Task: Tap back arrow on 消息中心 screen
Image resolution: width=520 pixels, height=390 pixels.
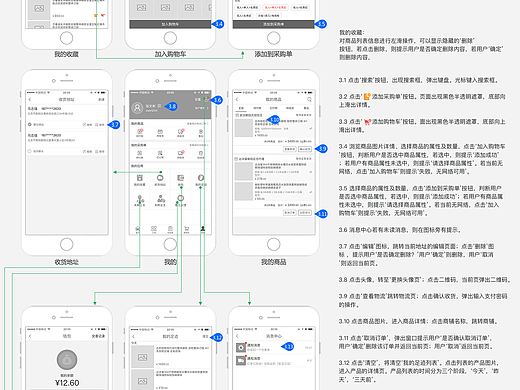Action: coord(237,336)
